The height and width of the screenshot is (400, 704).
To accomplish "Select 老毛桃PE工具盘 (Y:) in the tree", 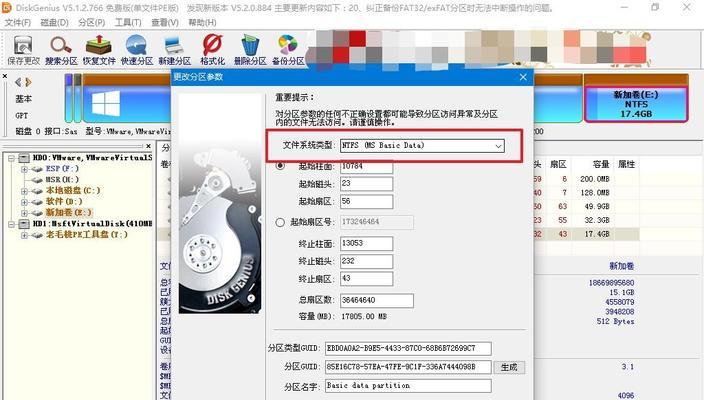I will [x=87, y=234].
